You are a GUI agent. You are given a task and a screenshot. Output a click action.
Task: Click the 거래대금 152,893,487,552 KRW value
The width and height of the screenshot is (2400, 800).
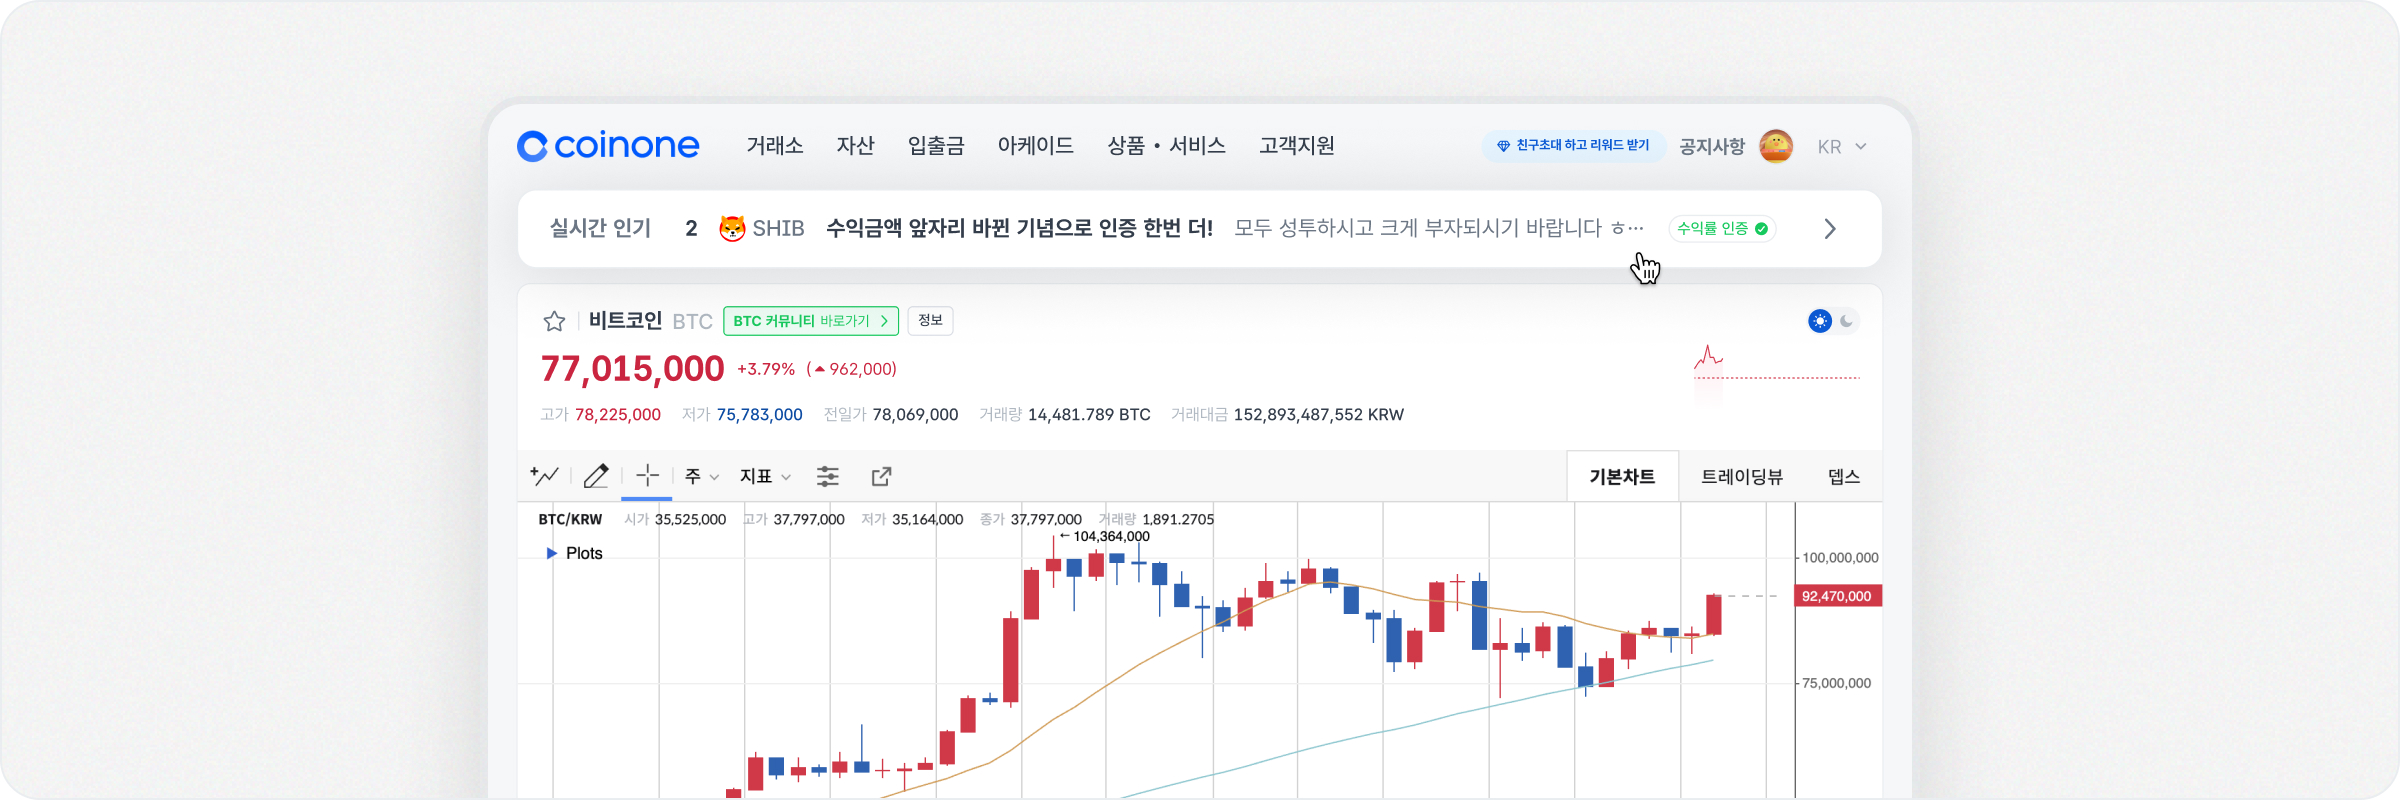point(1319,415)
